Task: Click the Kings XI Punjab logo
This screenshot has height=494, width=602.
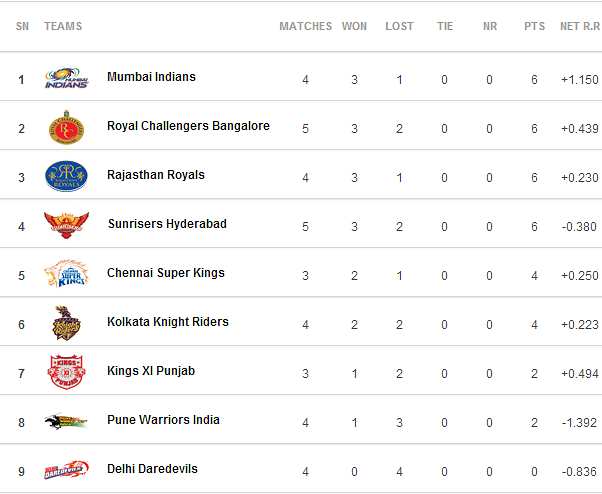Action: 66,372
